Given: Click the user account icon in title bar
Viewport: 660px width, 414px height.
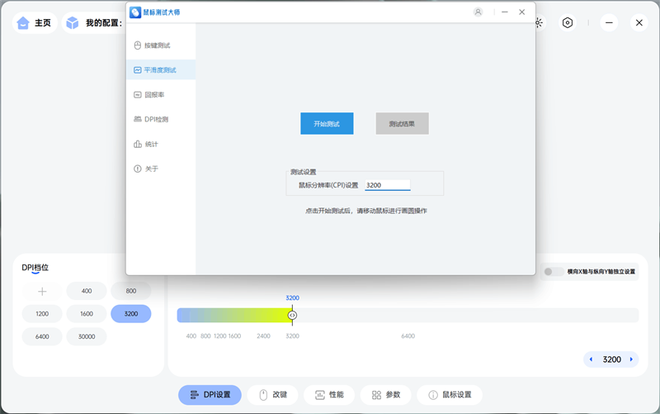Looking at the screenshot, I should pos(478,12).
